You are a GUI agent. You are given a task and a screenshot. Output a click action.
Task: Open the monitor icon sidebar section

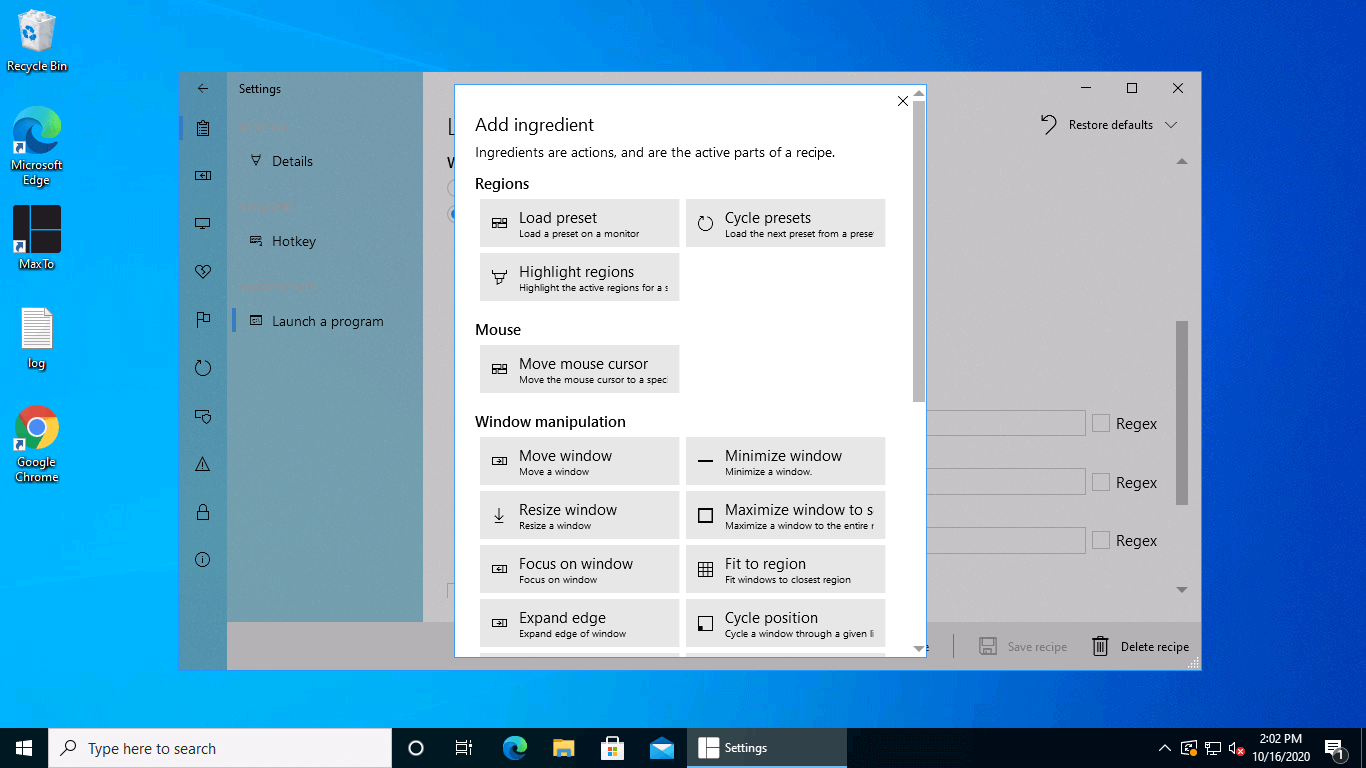click(x=203, y=224)
